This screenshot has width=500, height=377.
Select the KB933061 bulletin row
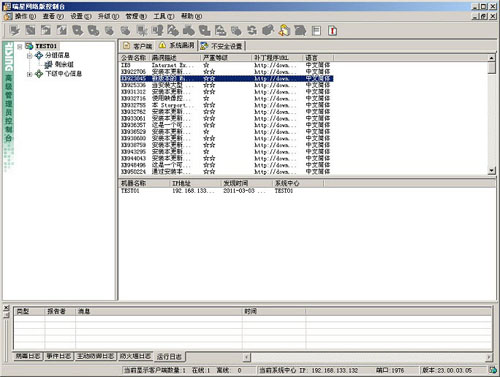(x=227, y=119)
